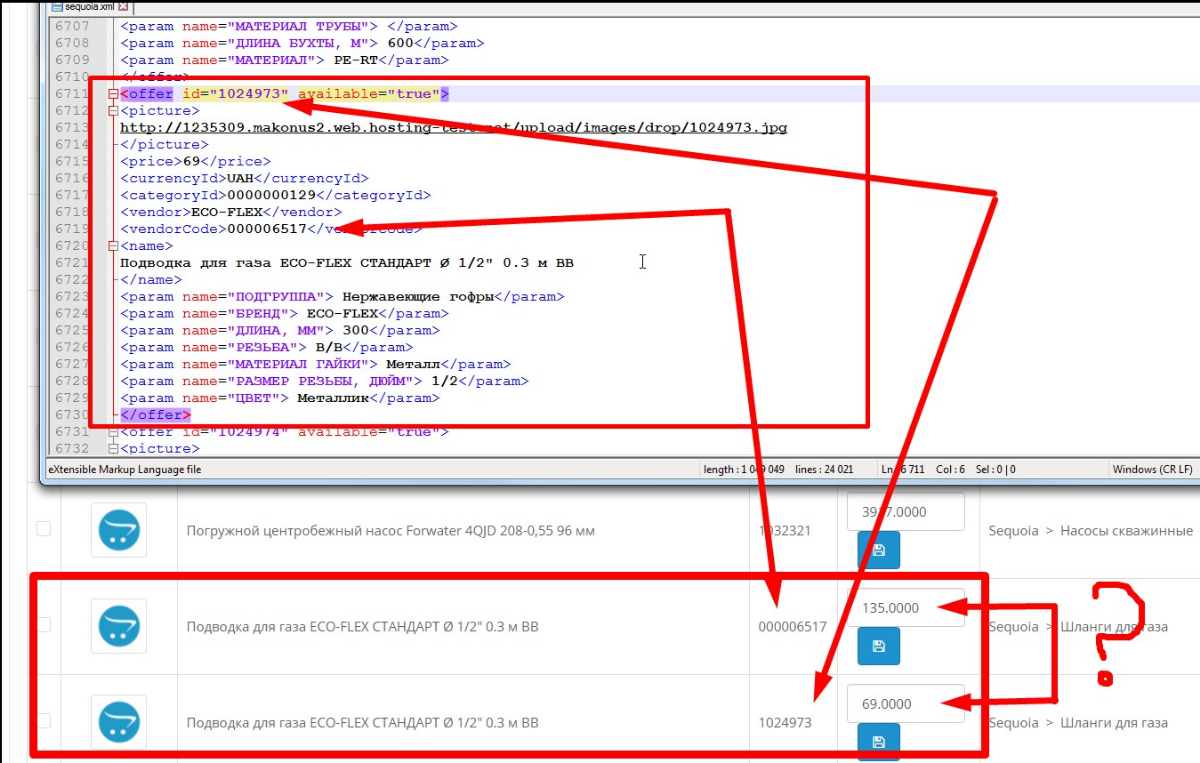Viewport: 1200px width, 763px height.
Task: Place cursor on categoryId 0000000129 line
Action: coord(275,195)
